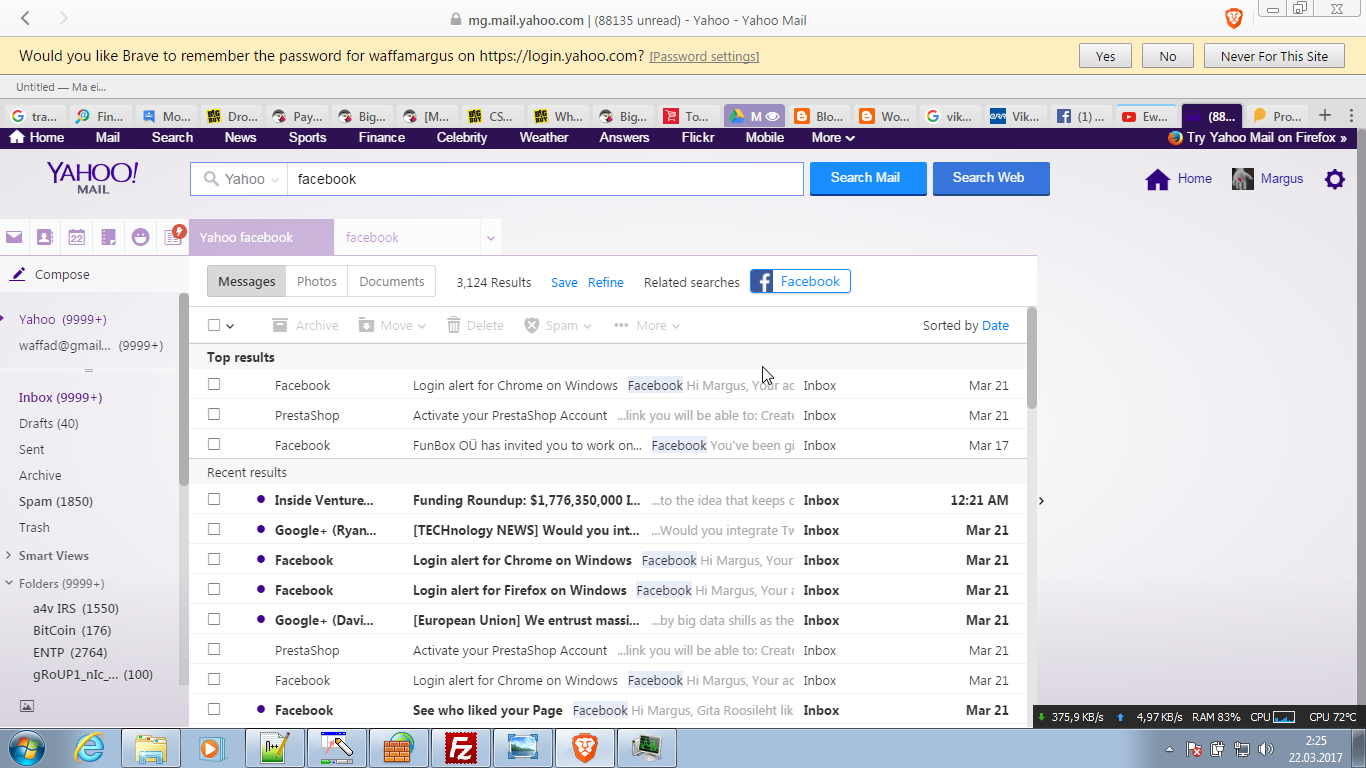Click the Home house icon beside Margus
1366x768 pixels.
coord(1158,179)
